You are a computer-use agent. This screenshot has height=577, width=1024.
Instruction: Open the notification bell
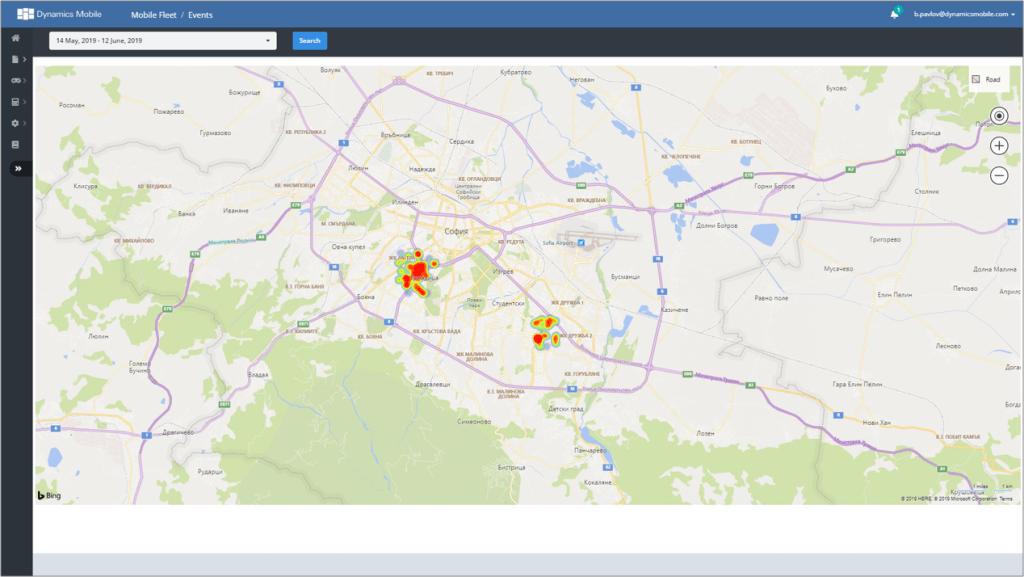click(x=895, y=14)
